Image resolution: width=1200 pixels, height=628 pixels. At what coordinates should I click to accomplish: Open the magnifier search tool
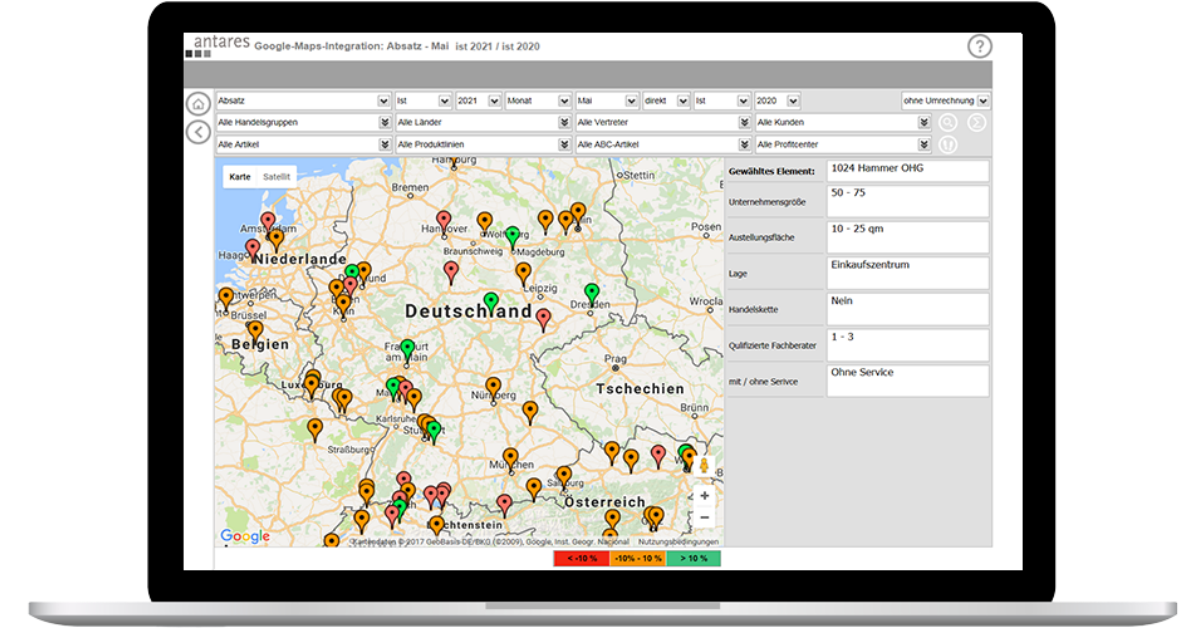tap(948, 122)
